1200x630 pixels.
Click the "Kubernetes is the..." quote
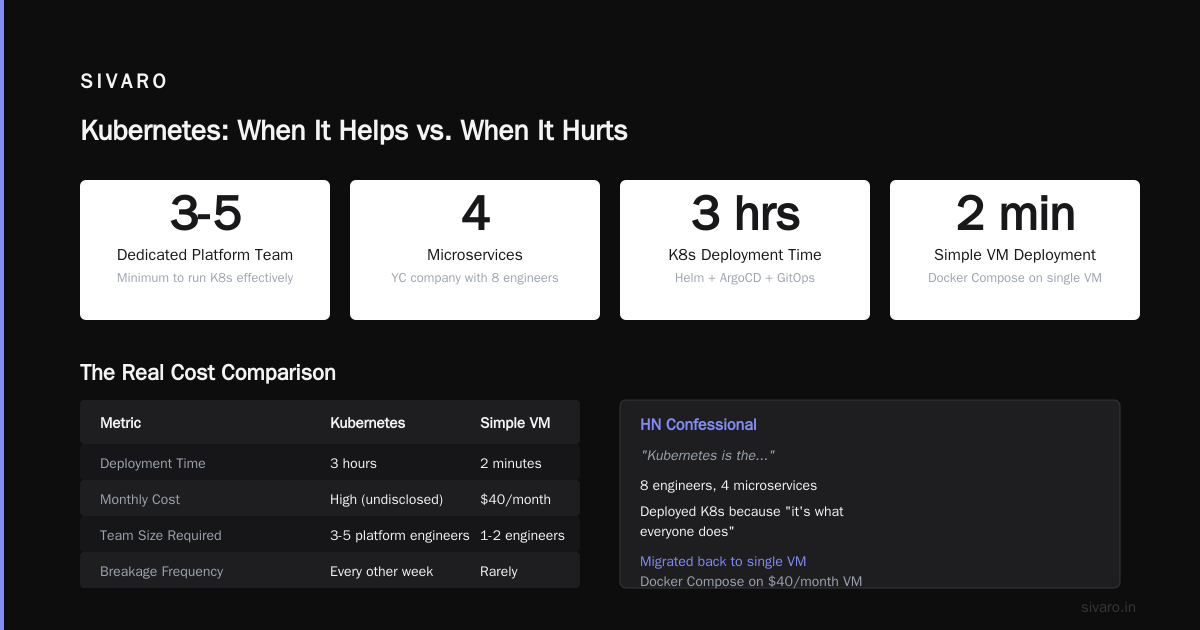(x=708, y=455)
